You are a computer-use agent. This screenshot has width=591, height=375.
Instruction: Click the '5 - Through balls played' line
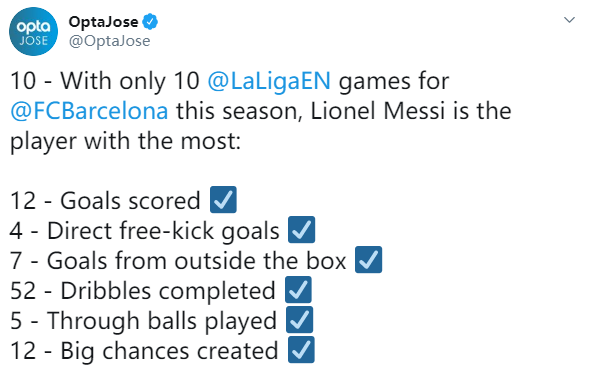point(143,321)
